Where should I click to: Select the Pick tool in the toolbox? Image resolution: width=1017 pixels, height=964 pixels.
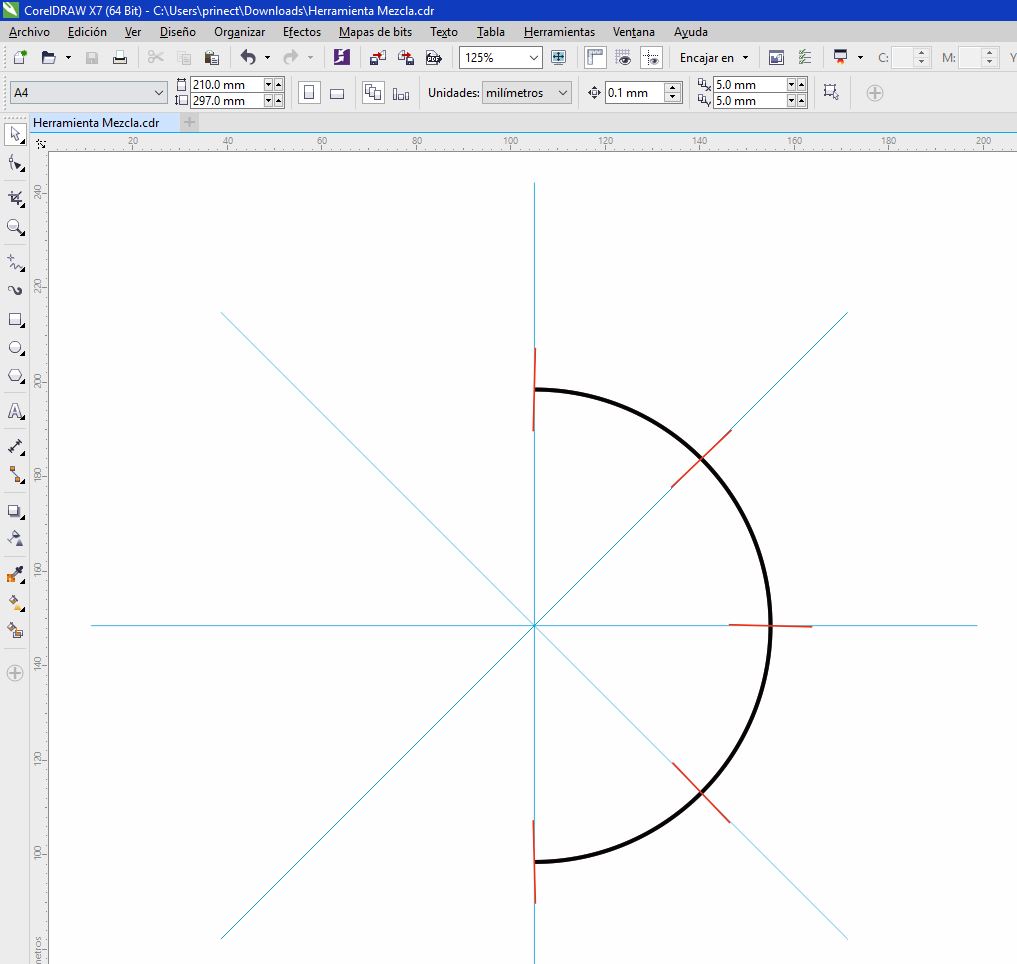[x=16, y=135]
